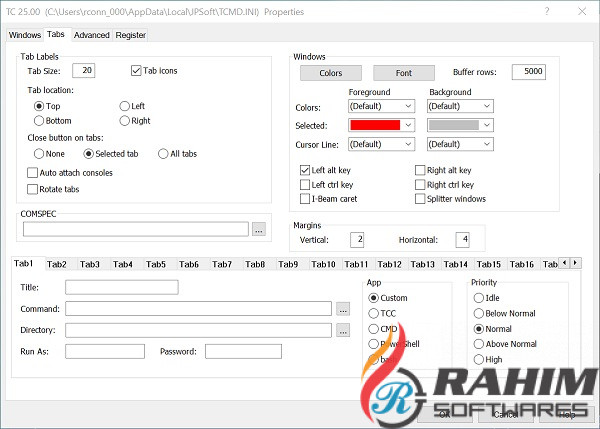This screenshot has width=600, height=429.
Task: Select Tab16 settings tab
Action: point(522,264)
